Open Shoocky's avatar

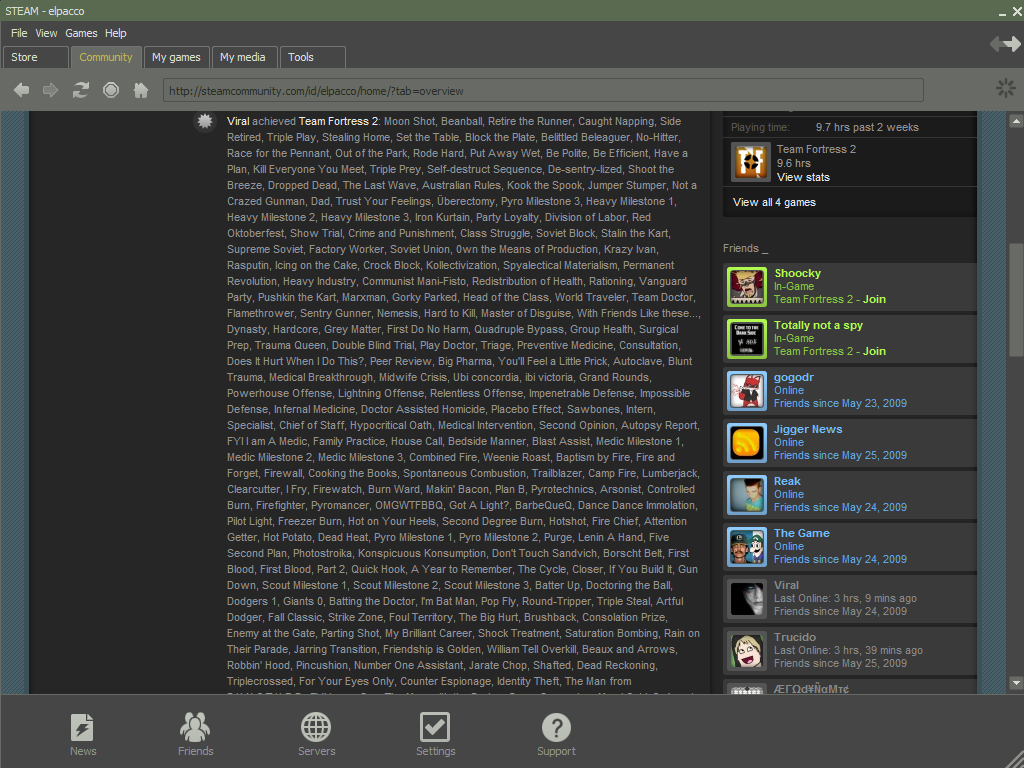point(746,286)
